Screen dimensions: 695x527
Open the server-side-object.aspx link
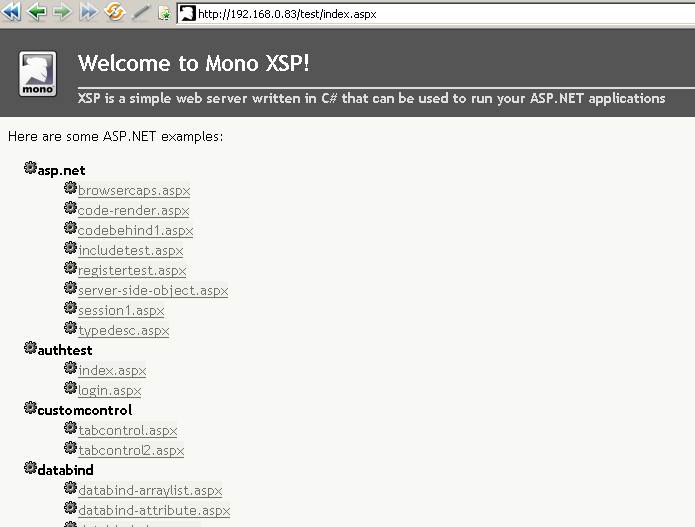point(153,290)
